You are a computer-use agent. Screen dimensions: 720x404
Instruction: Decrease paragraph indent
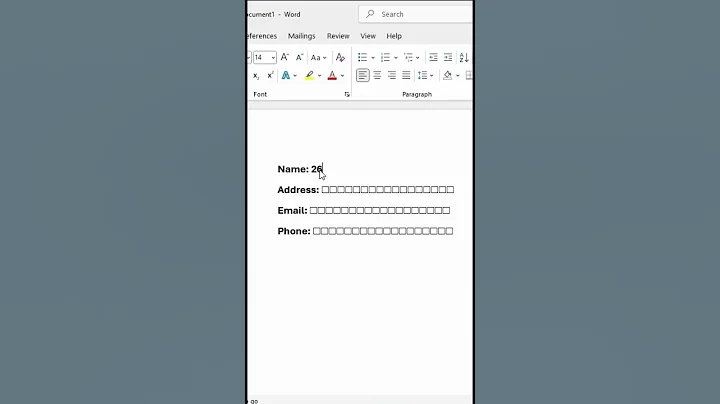click(x=433, y=57)
